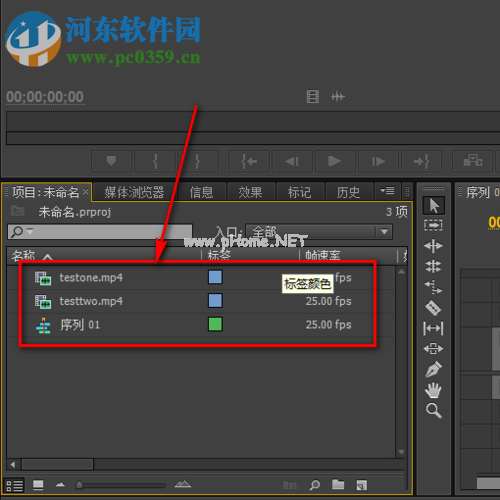This screenshot has height=500, width=500.
Task: Click the down arrow of vertical scrollbar
Action: tap(401, 452)
